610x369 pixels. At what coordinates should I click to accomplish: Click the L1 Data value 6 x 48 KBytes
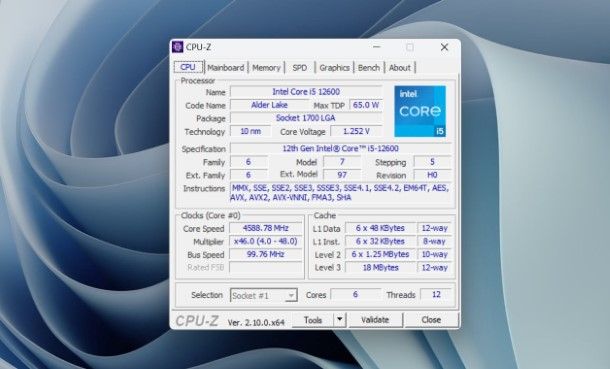tap(380, 228)
